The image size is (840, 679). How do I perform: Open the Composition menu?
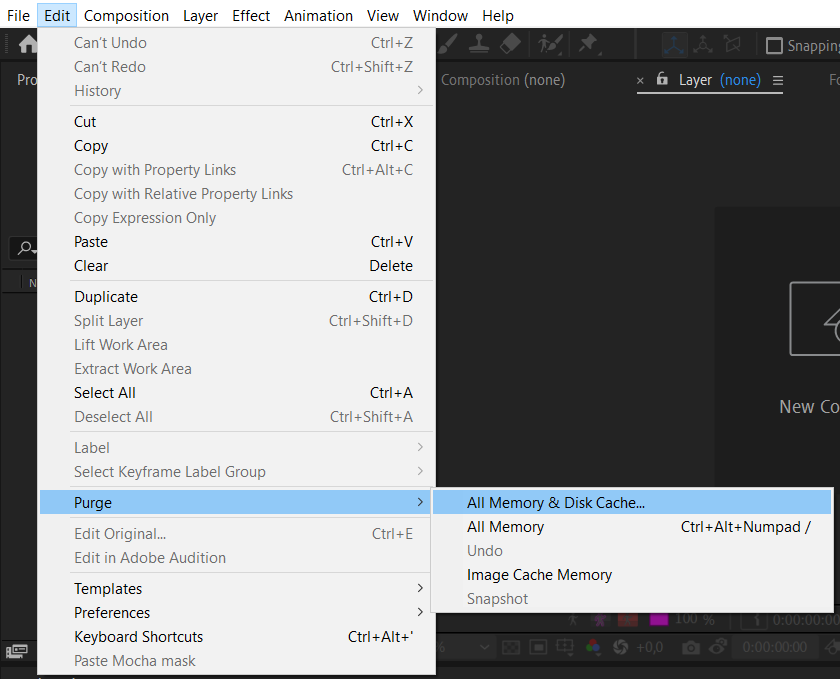point(126,16)
